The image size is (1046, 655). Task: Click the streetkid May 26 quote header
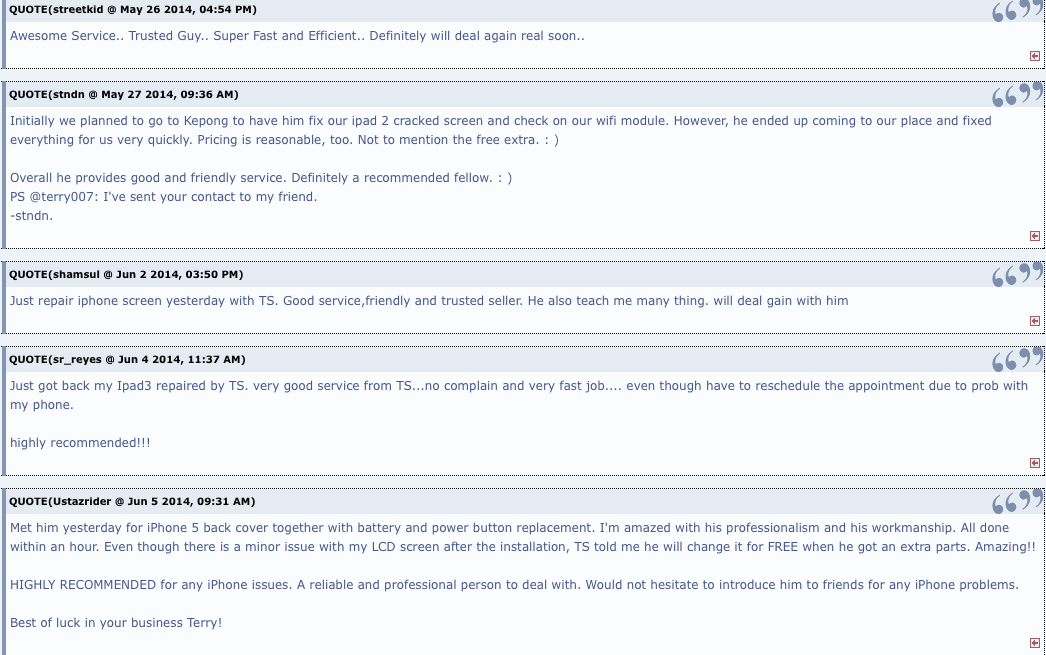click(133, 9)
